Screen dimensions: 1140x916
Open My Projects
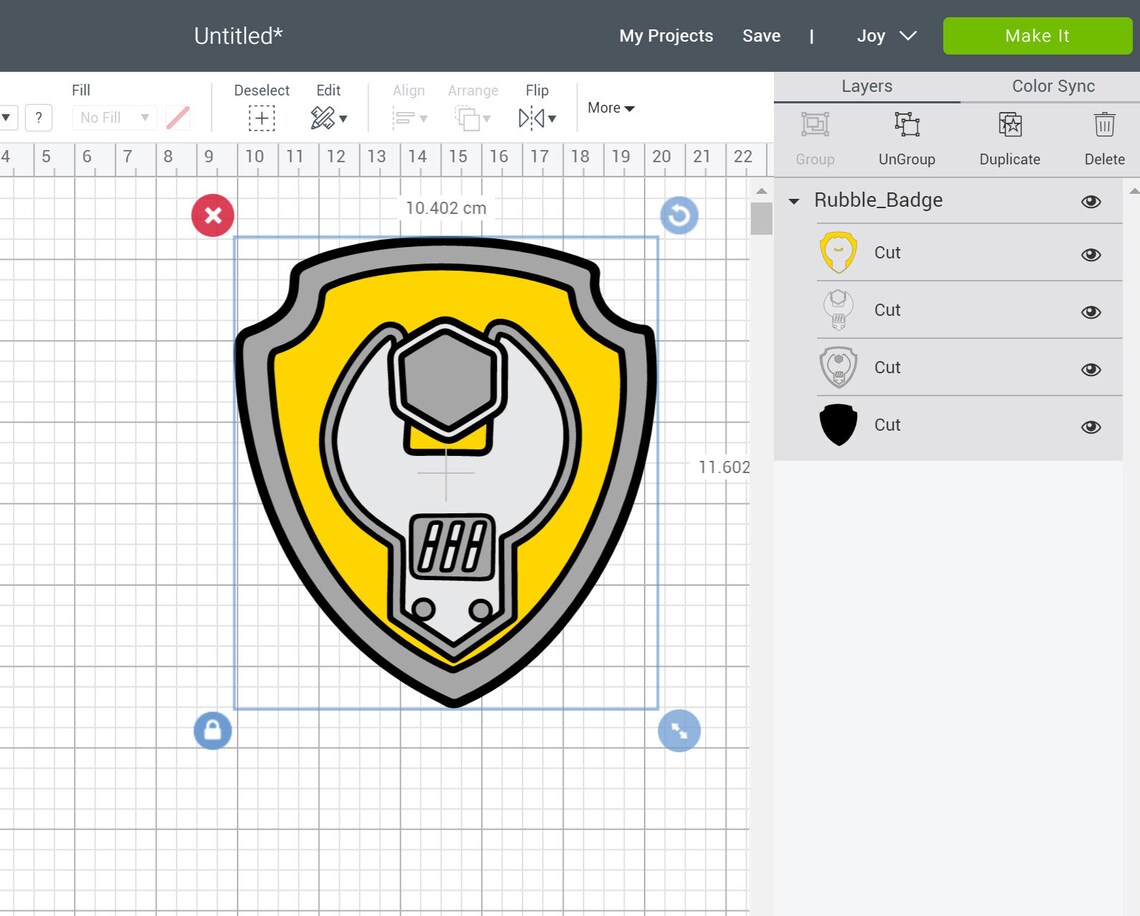tap(666, 36)
